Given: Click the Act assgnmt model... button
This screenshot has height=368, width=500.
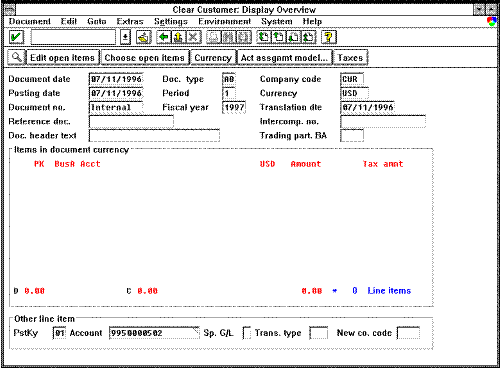Looking at the screenshot, I should 284,57.
